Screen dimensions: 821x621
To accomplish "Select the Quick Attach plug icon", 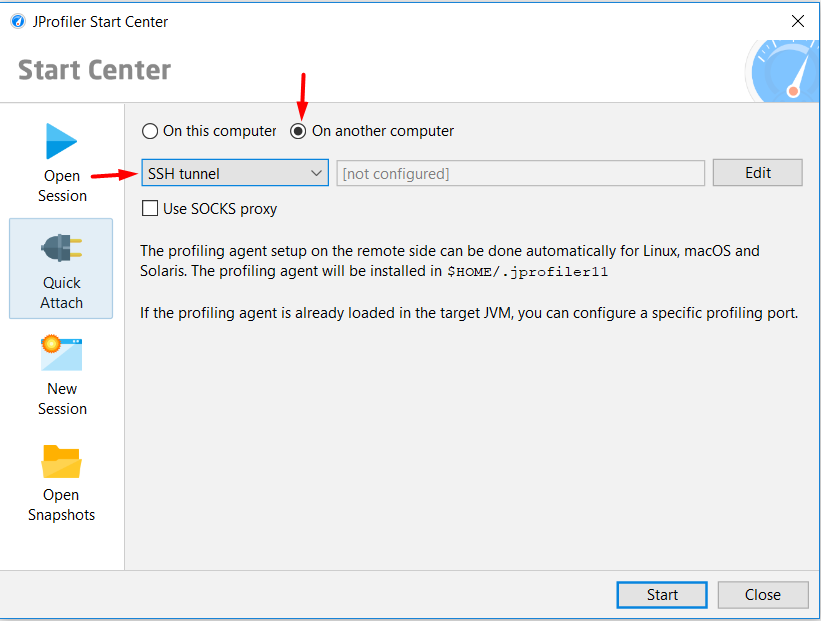I will coord(62,248).
